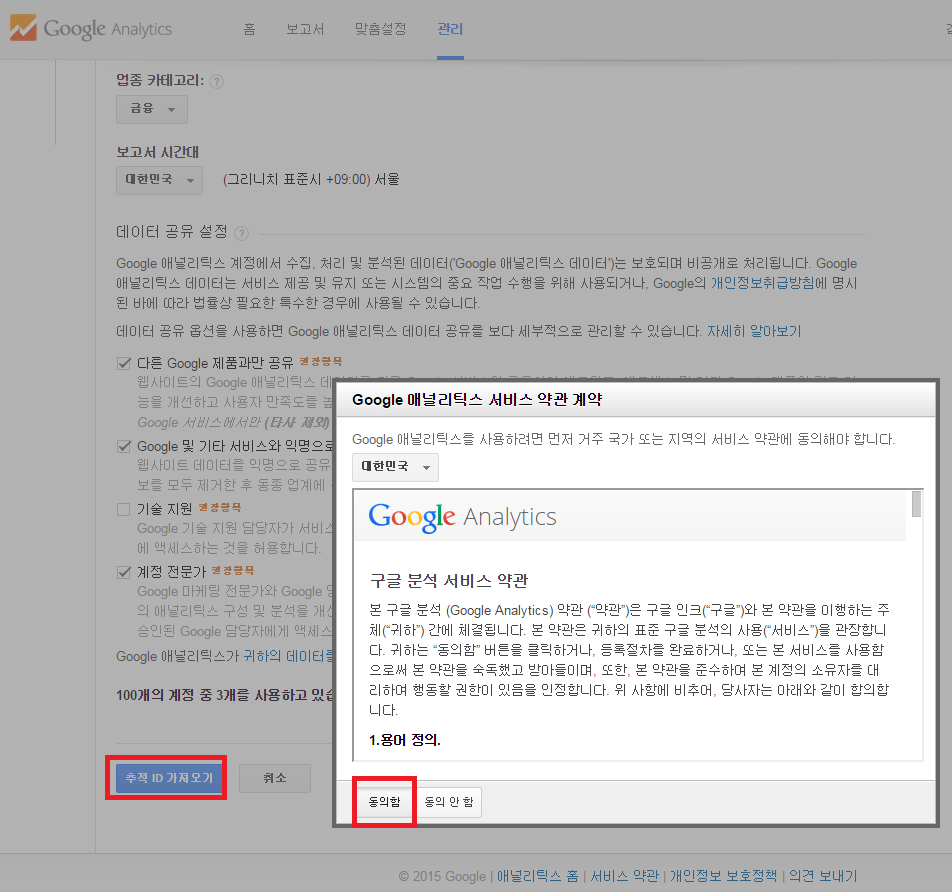
Task: Toggle 다른 Google 제품과만 공유 checkbox
Action: [x=124, y=363]
